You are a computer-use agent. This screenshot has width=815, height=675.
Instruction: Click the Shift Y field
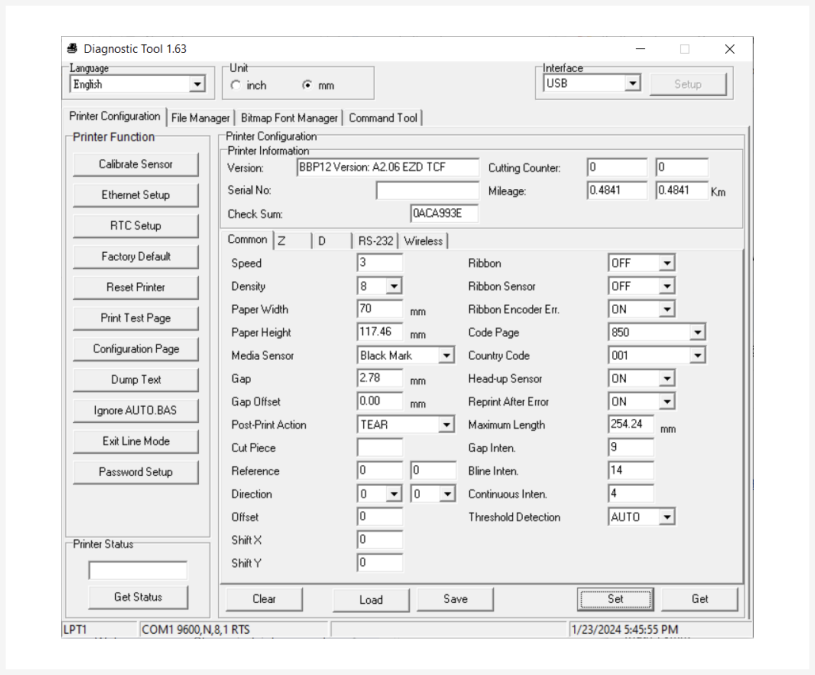tap(380, 563)
